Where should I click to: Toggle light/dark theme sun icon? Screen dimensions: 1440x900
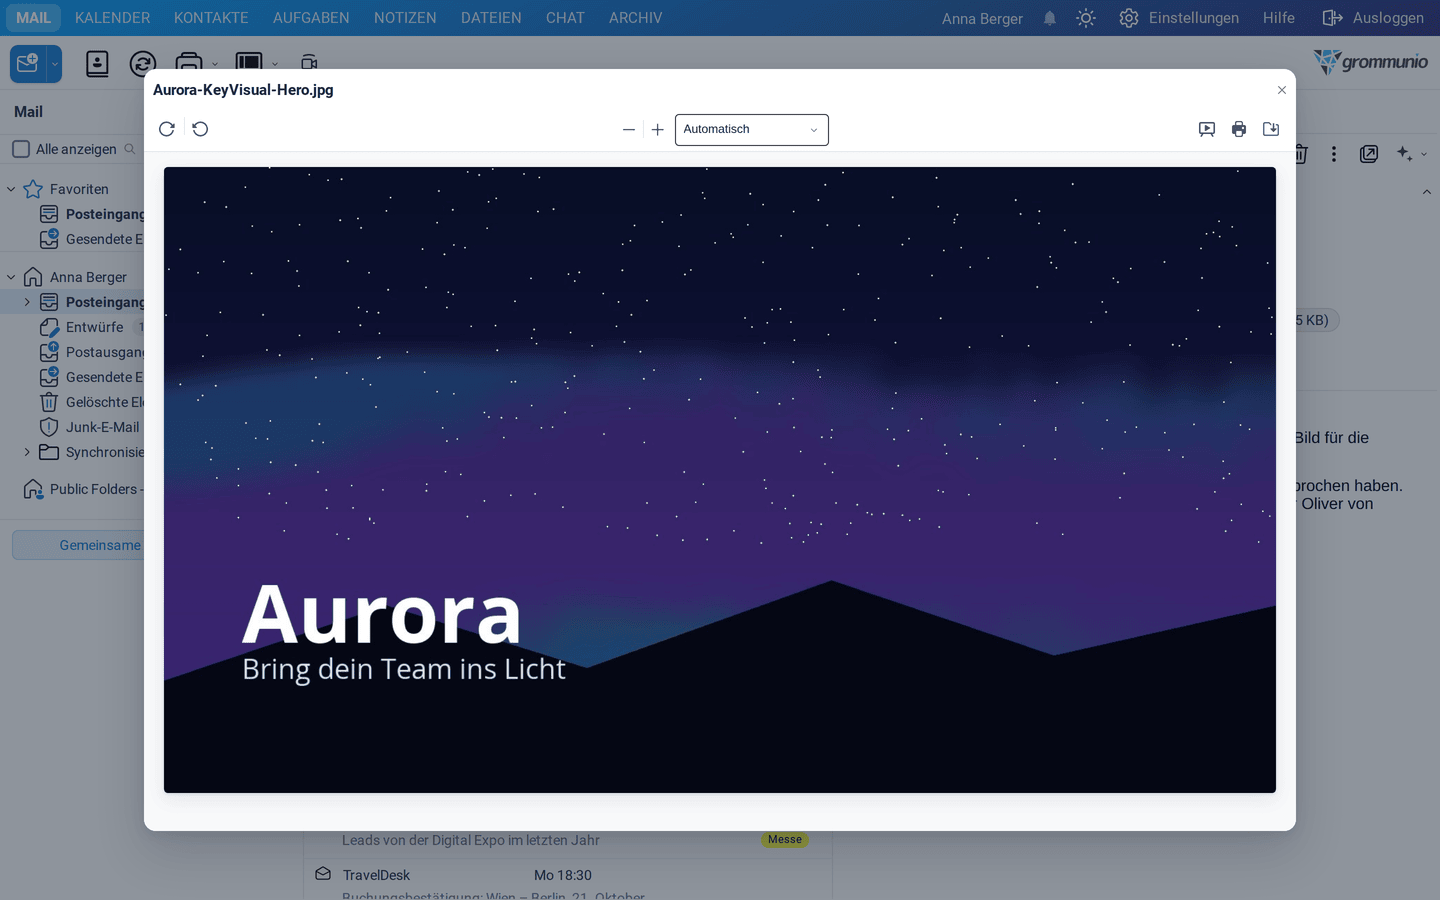coord(1086,18)
